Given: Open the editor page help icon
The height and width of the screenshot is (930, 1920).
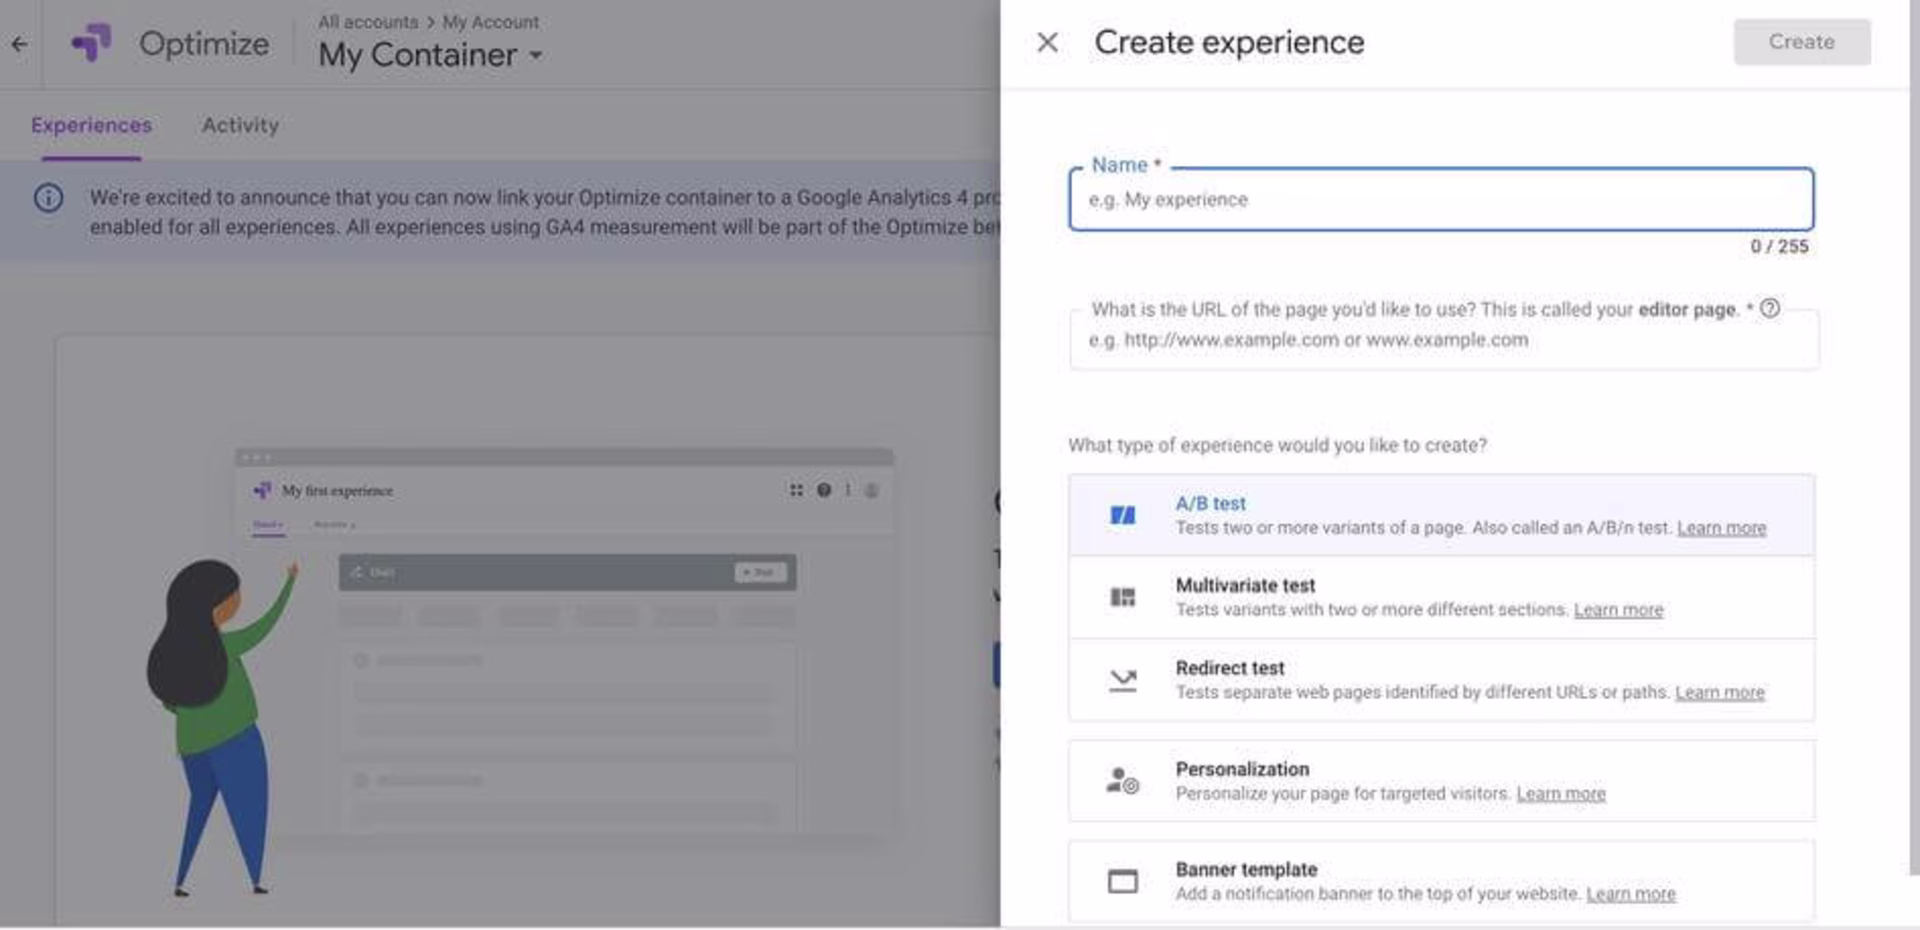Looking at the screenshot, I should [1770, 308].
